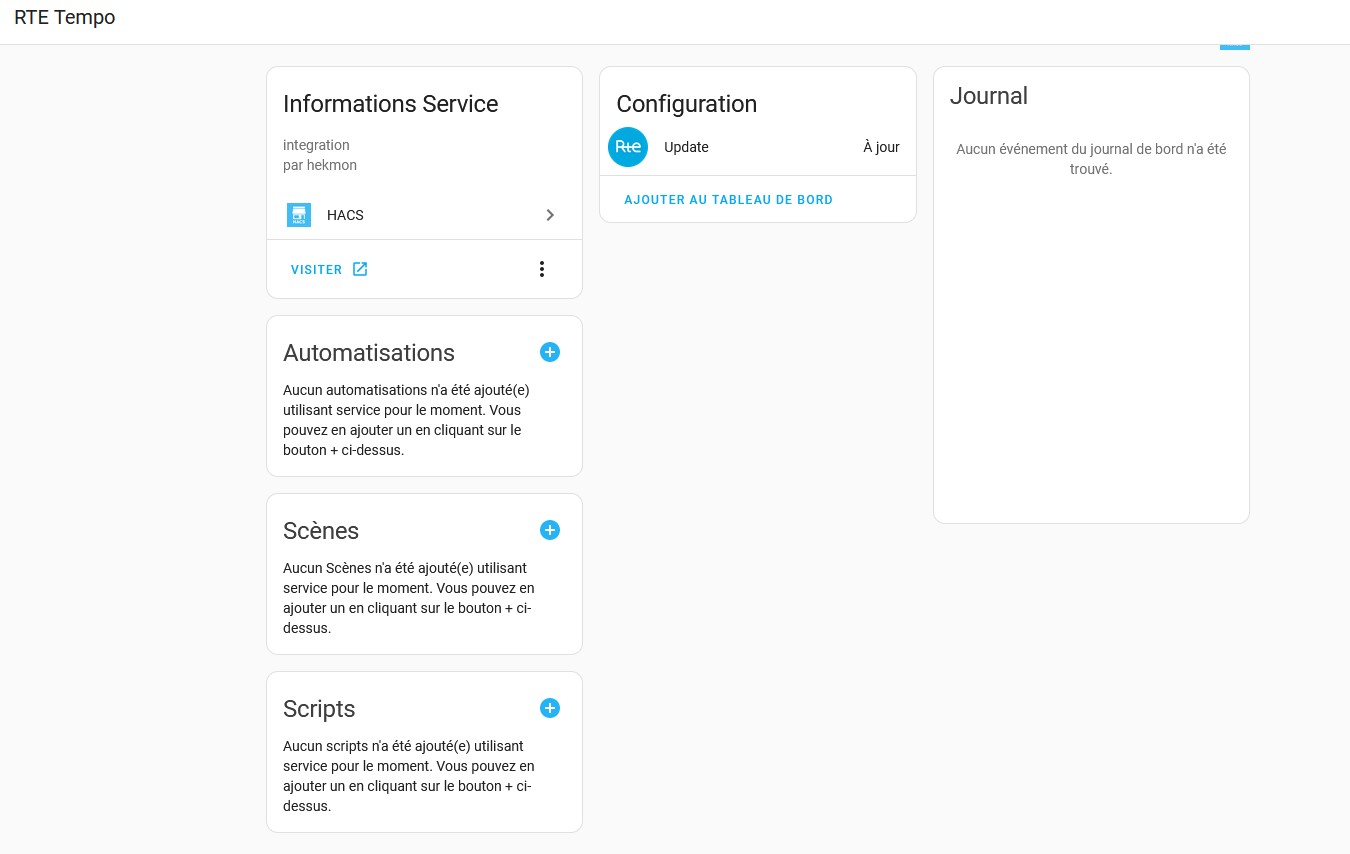Click the RTE Tempo page title
Image resolution: width=1350 pixels, height=854 pixels.
(x=65, y=18)
